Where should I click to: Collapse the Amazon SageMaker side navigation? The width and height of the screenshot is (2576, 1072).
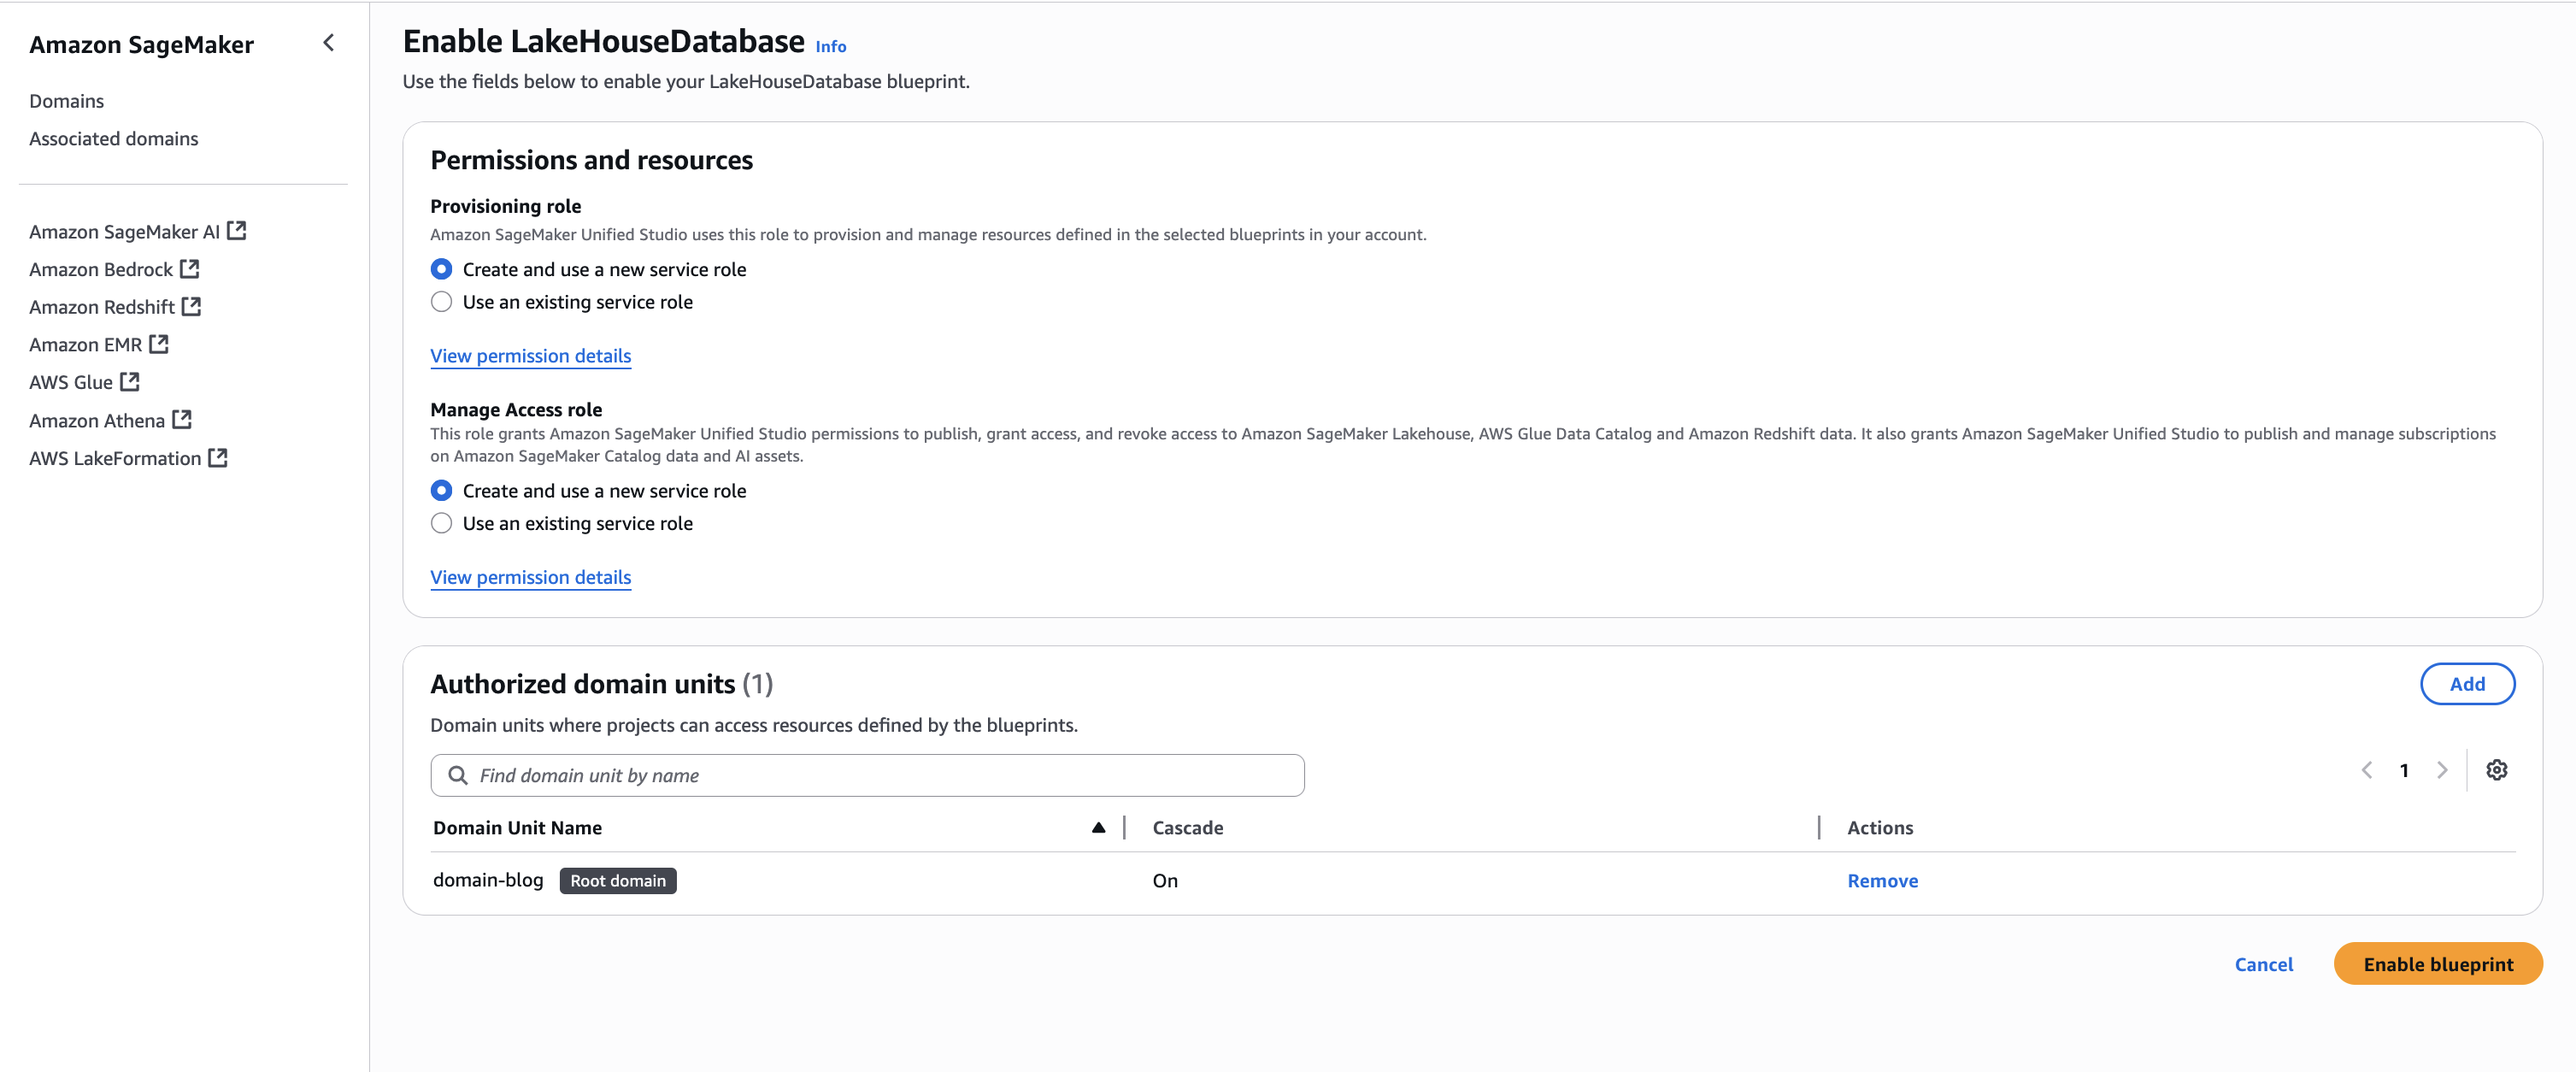point(328,43)
